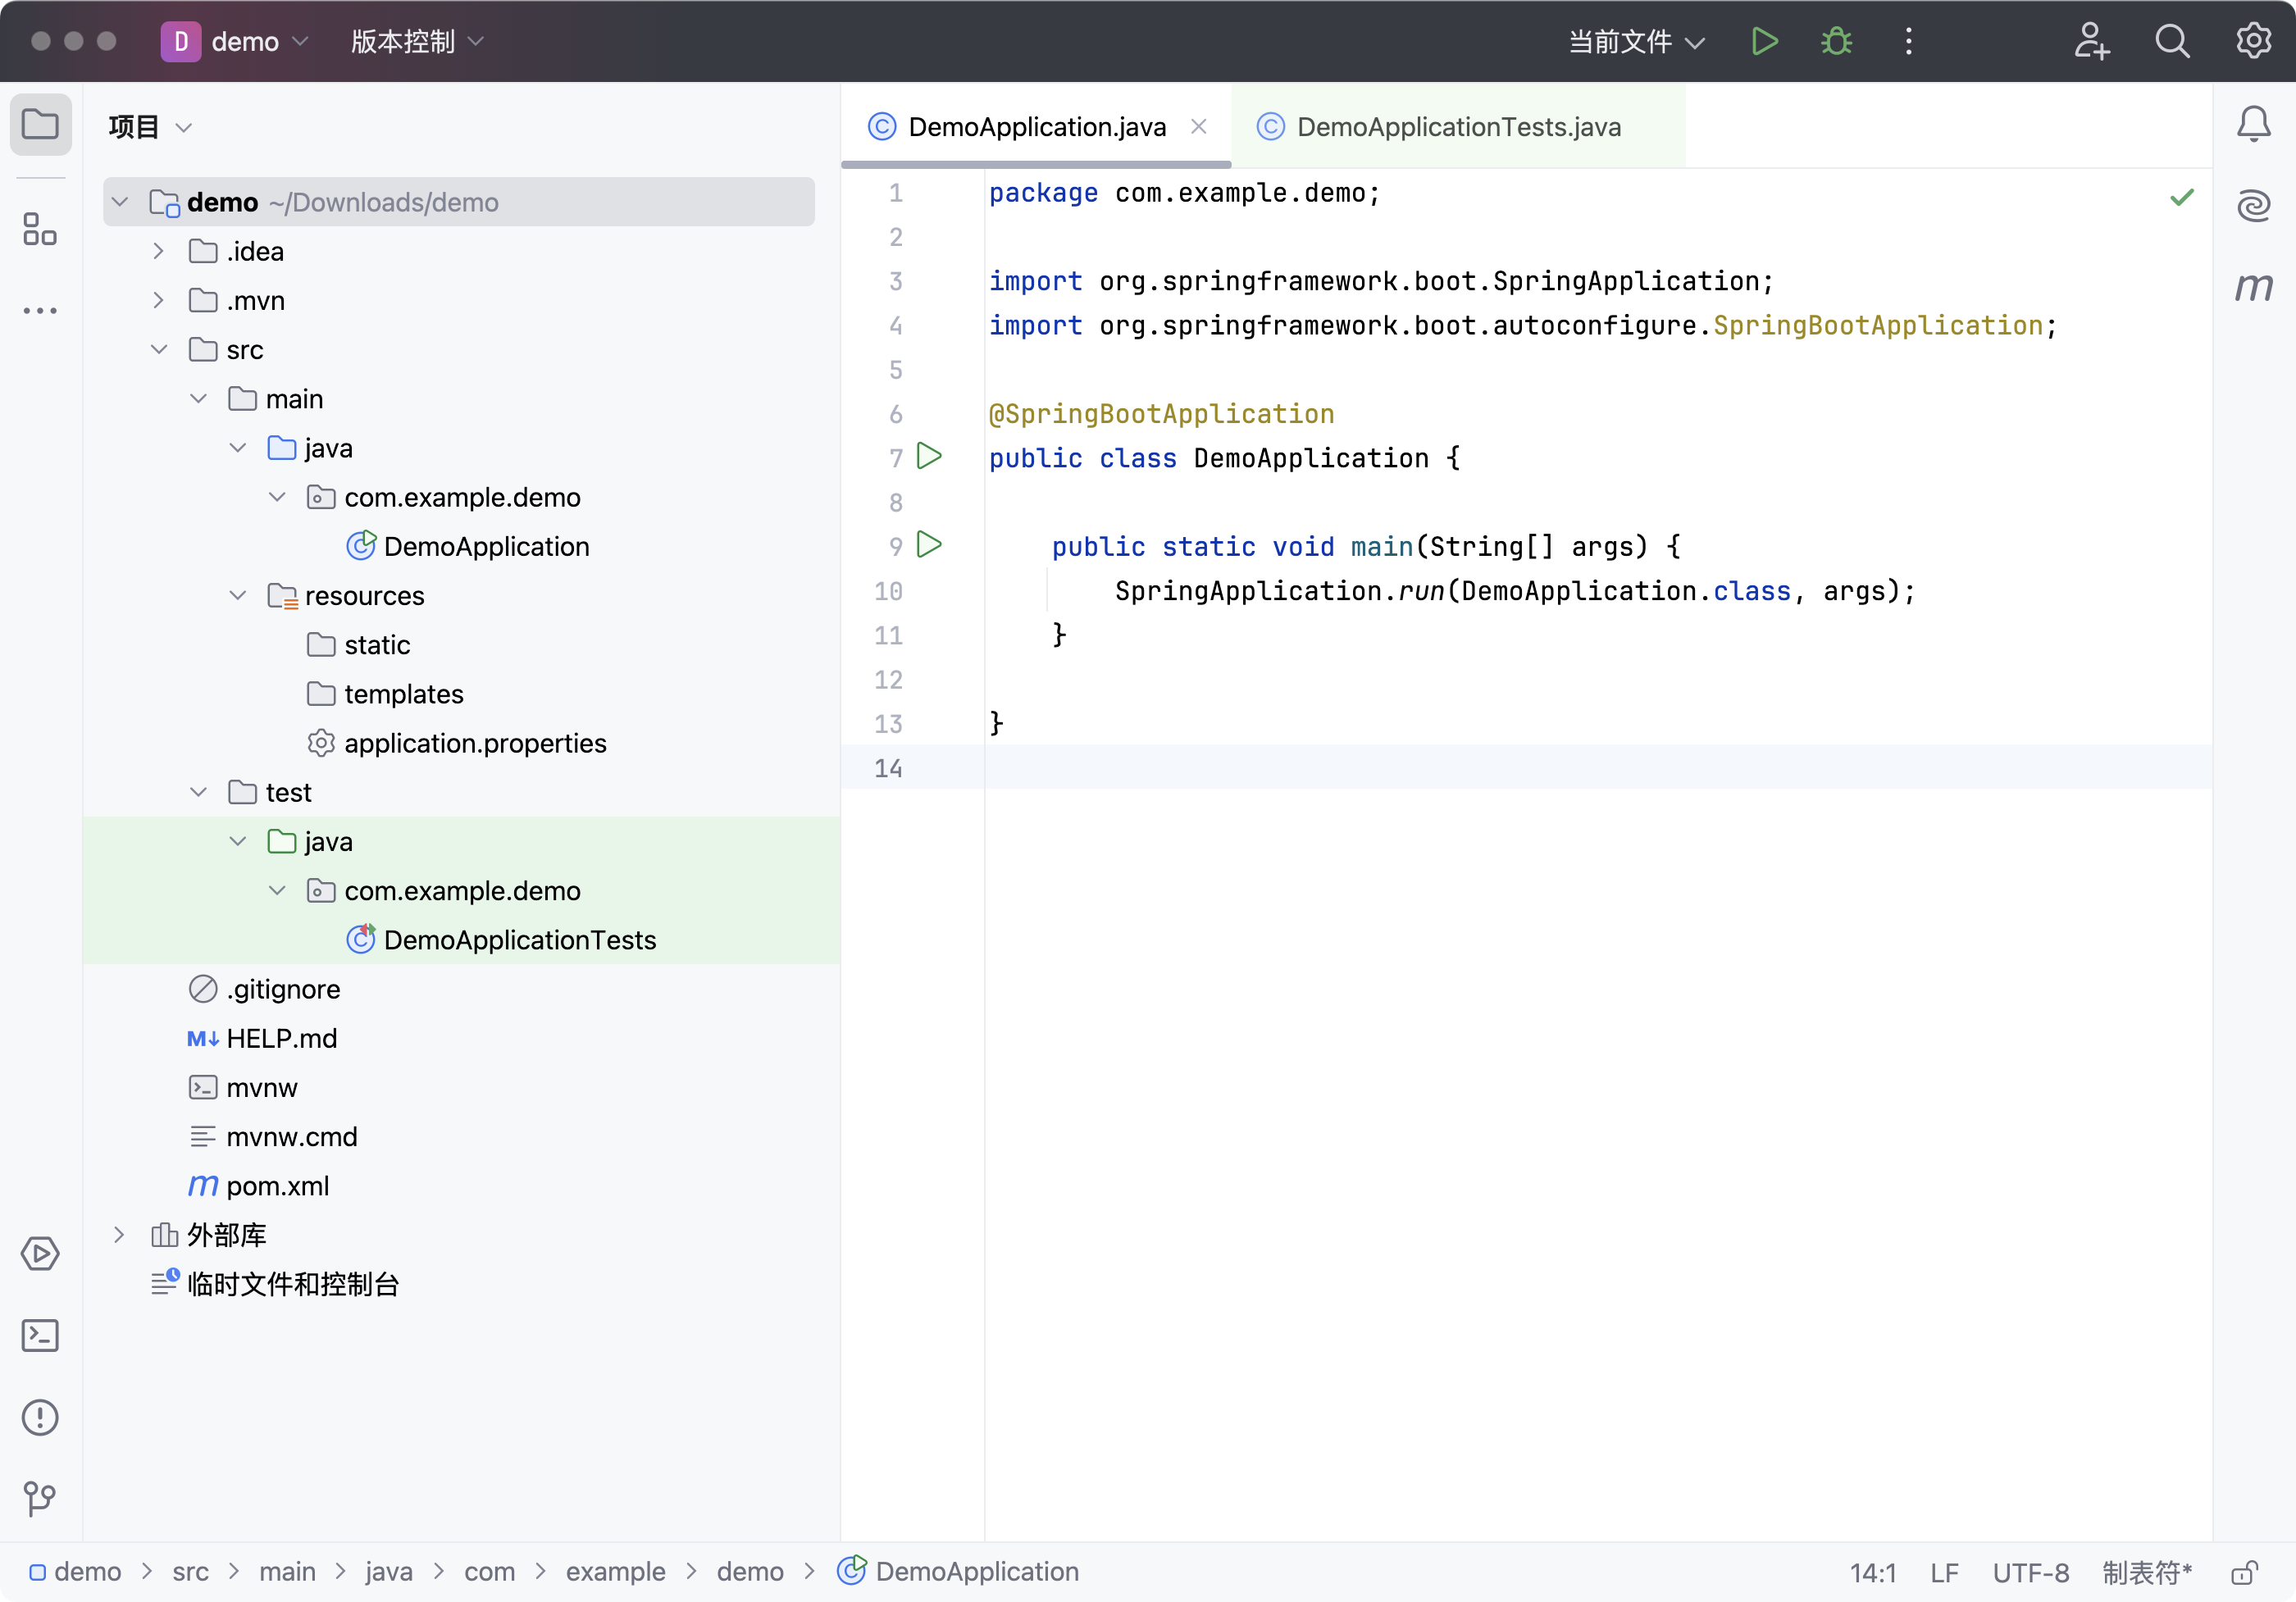Select mvnw.cmd file

pyautogui.click(x=273, y=1137)
